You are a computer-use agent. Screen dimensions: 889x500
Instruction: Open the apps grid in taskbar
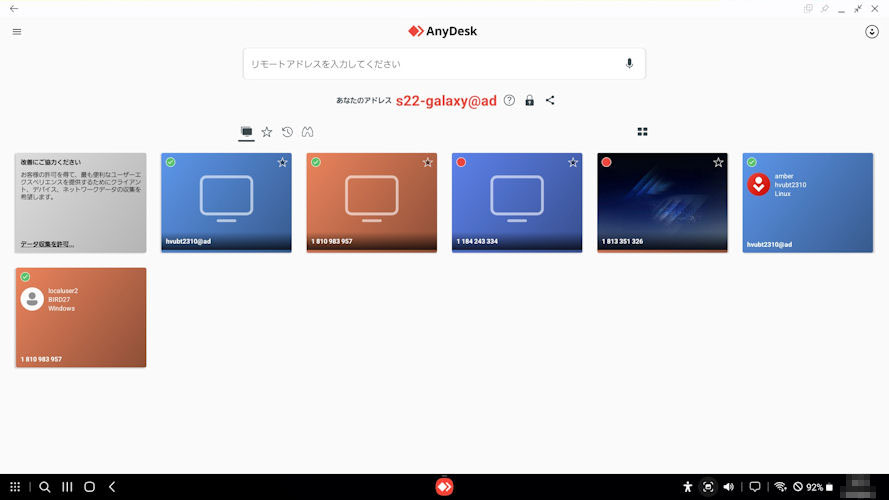pos(15,487)
